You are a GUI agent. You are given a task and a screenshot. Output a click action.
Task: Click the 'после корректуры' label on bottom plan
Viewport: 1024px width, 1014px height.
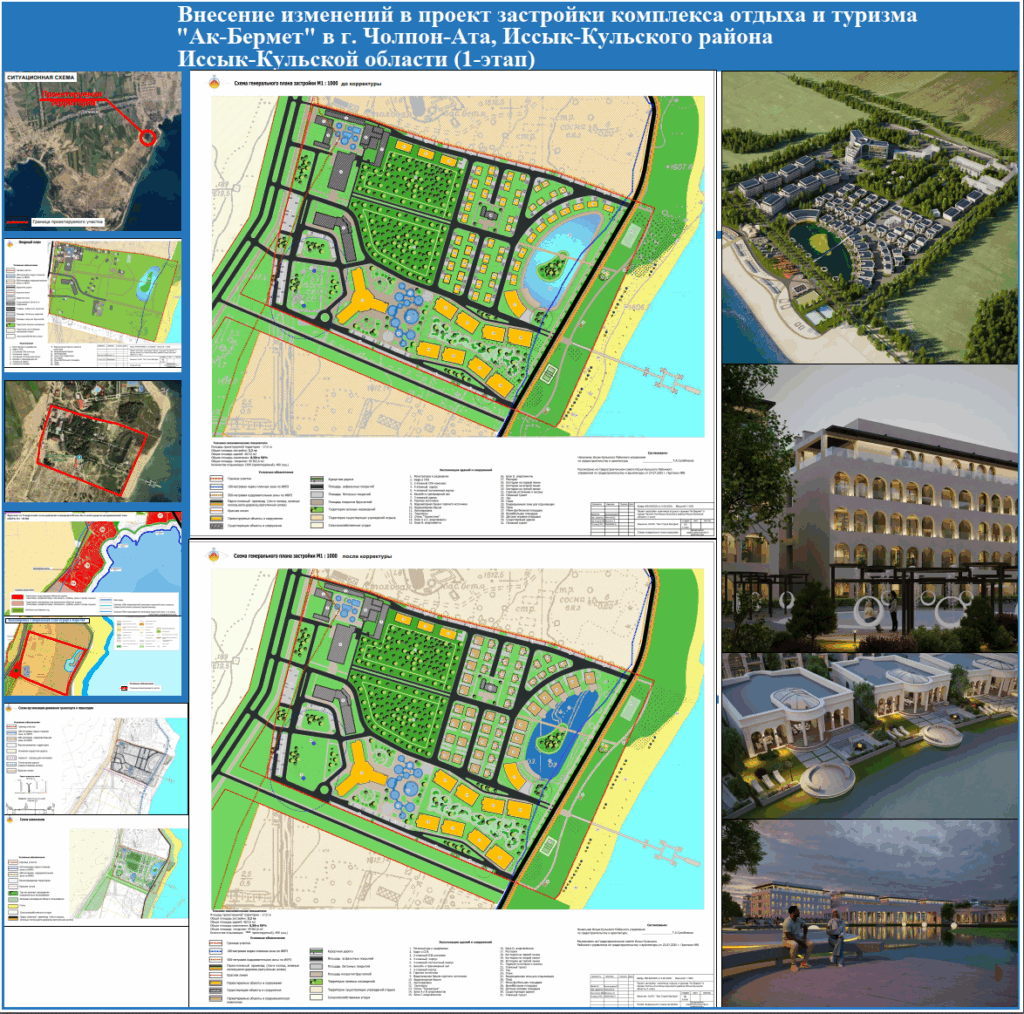[x=366, y=556]
